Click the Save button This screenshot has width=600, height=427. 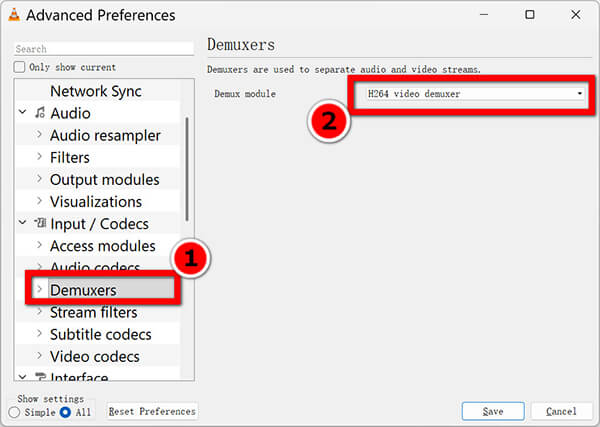pyautogui.click(x=493, y=412)
